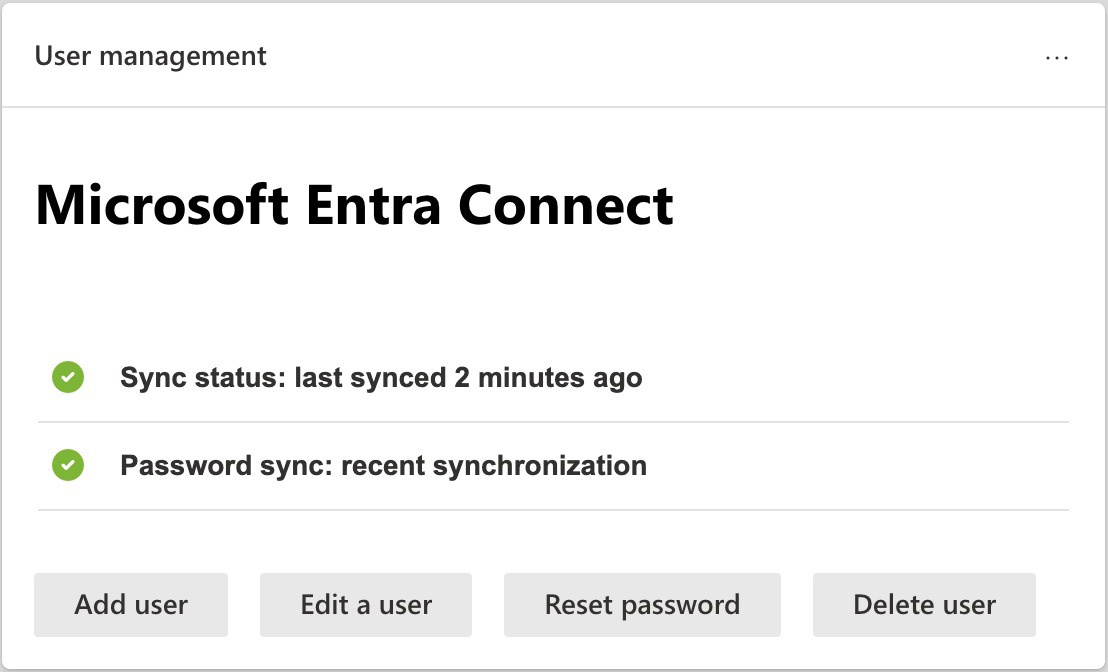This screenshot has height=672, width=1108.
Task: Select the Reset password button
Action: [x=642, y=605]
